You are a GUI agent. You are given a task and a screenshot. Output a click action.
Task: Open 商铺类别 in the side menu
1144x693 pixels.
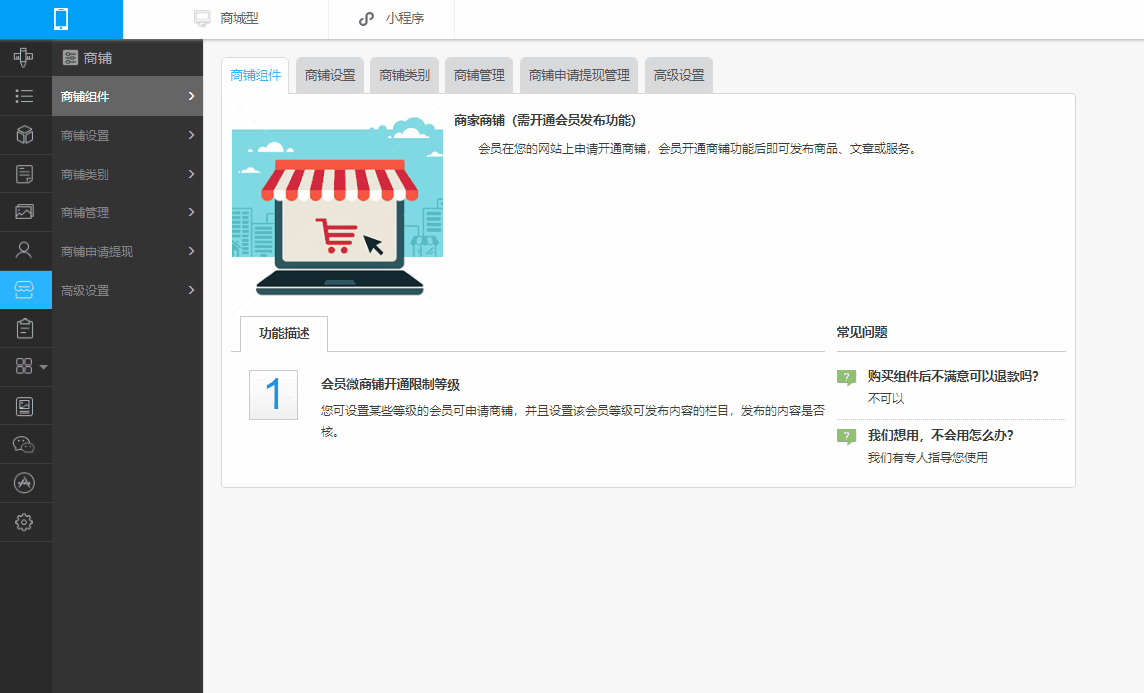(128, 174)
